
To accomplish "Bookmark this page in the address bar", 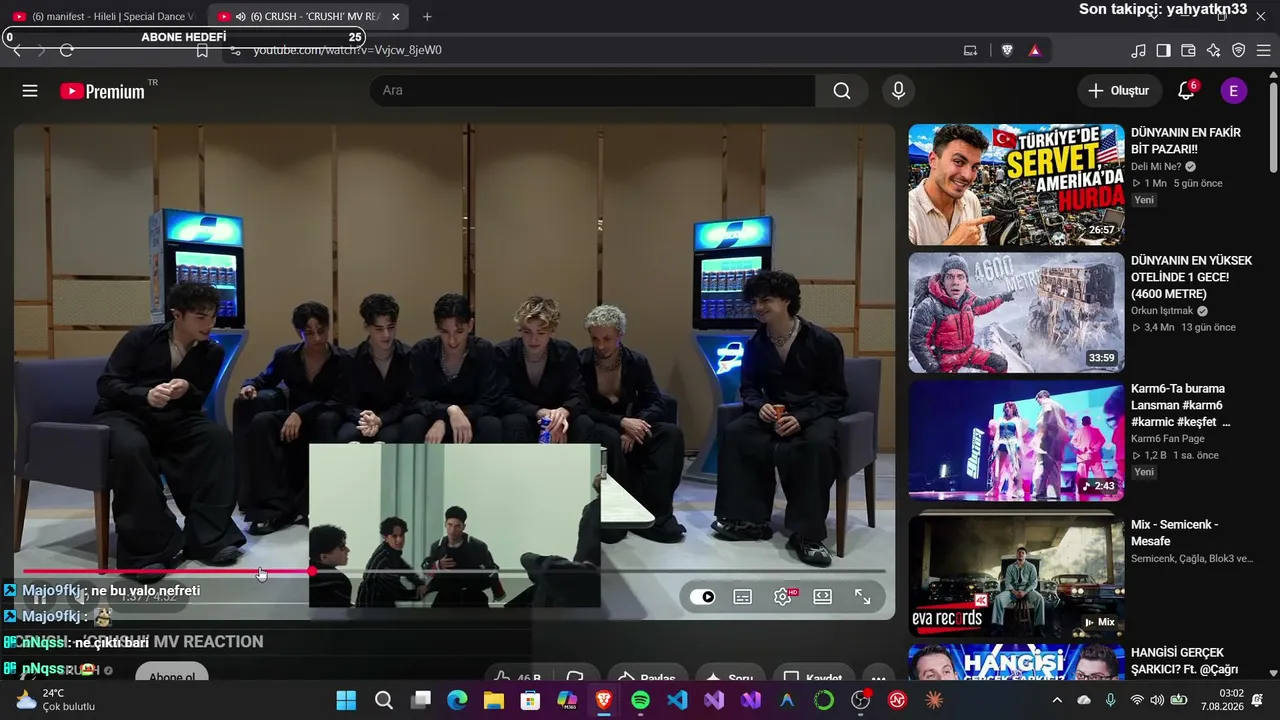I will pos(202,50).
